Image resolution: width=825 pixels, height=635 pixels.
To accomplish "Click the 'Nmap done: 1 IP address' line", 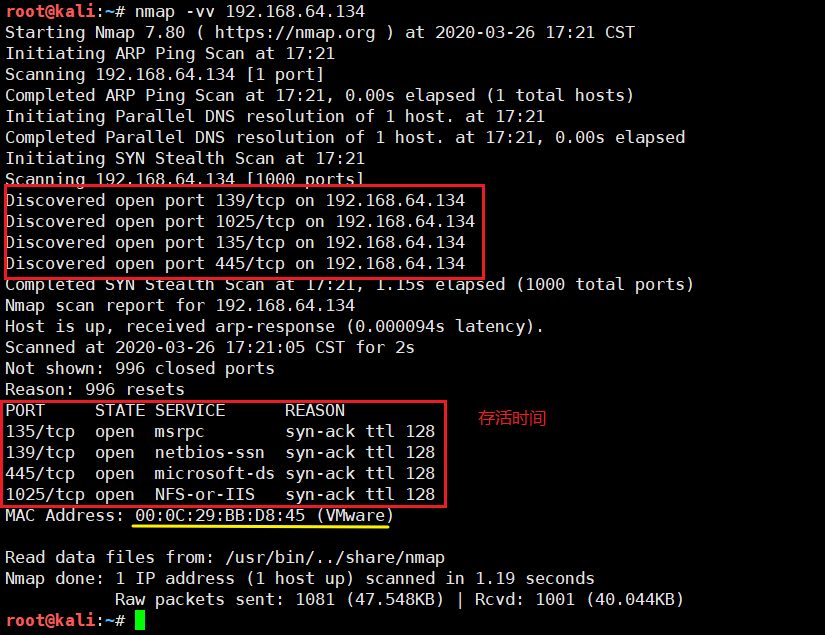I will coord(300,579).
